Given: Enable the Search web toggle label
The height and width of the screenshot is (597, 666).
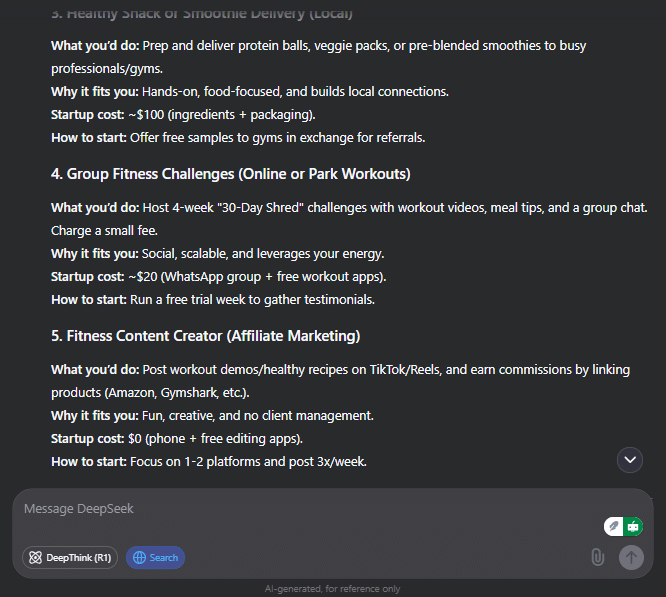Looking at the screenshot, I should 164,558.
